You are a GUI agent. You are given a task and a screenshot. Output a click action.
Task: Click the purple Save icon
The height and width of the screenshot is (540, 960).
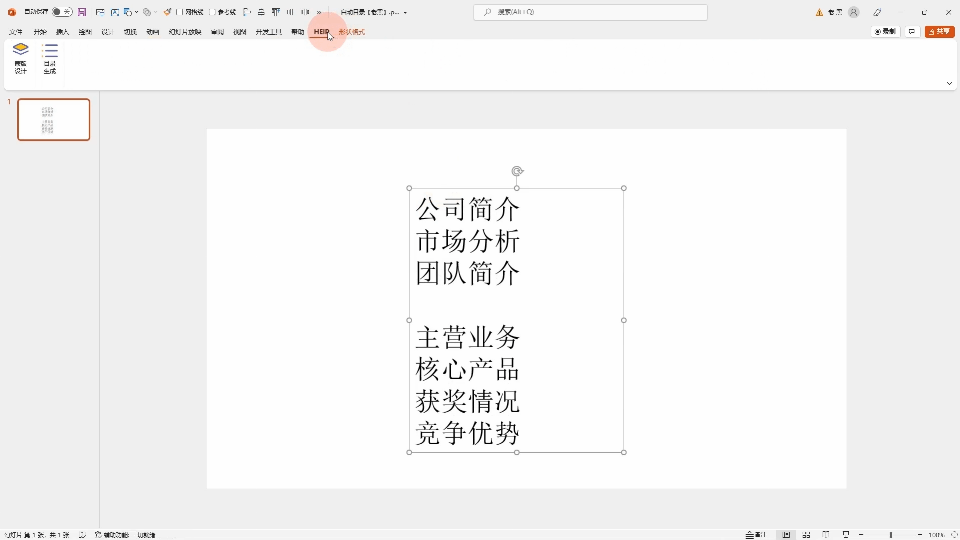pyautogui.click(x=82, y=12)
